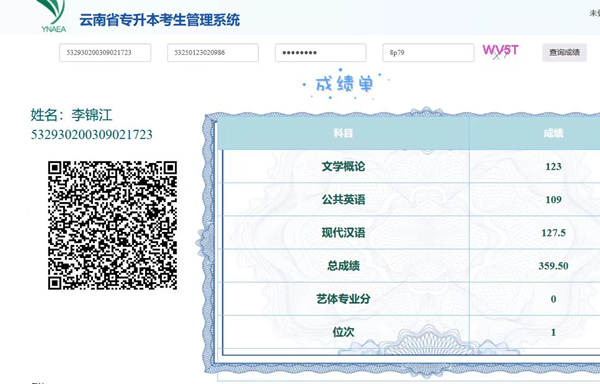Click the 查询成绩 button
The width and height of the screenshot is (600, 384).
(564, 52)
